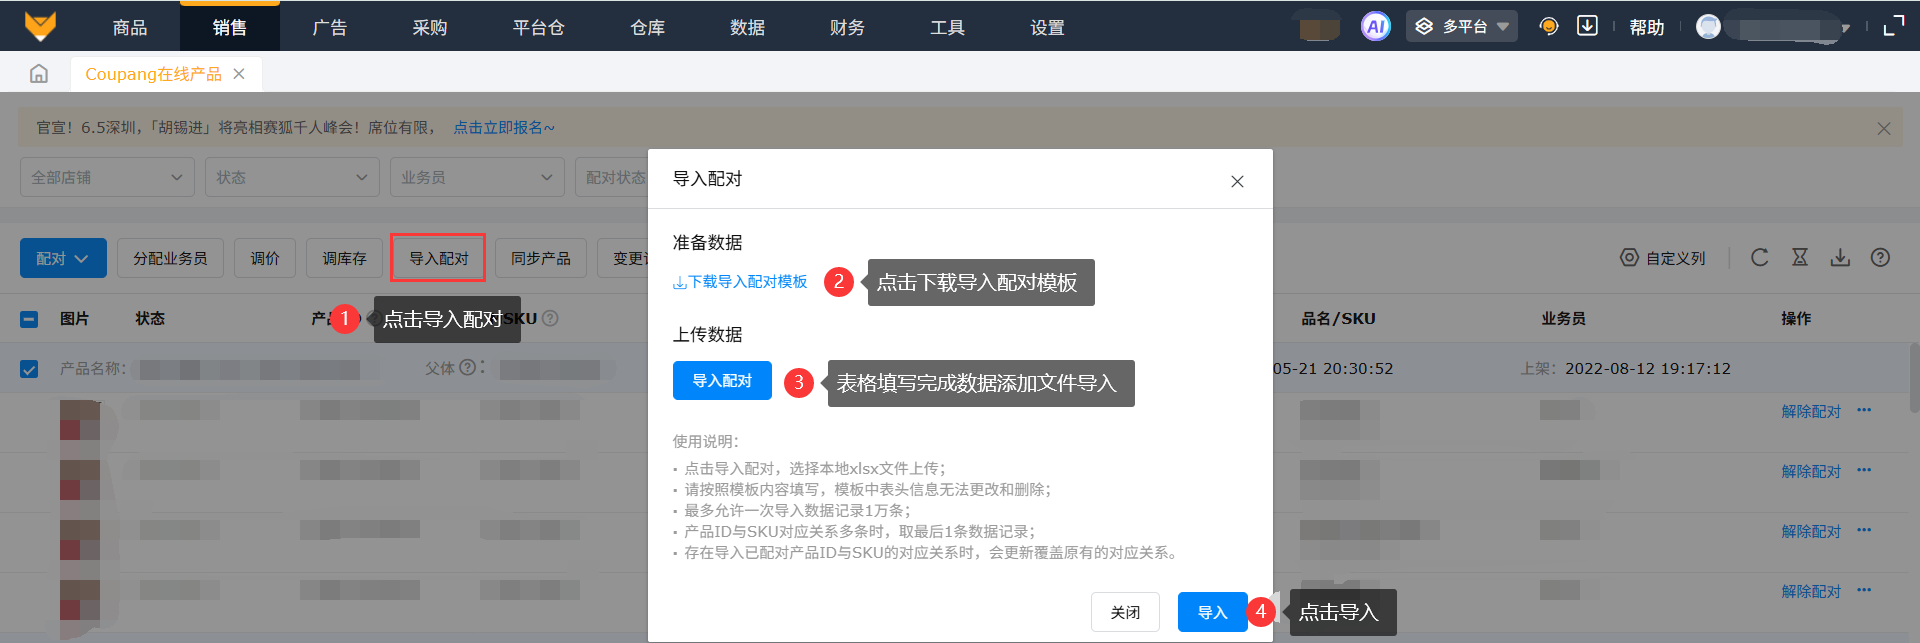Click blue 导入配对 upload button in dialog
This screenshot has height=643, width=1920.
click(722, 380)
